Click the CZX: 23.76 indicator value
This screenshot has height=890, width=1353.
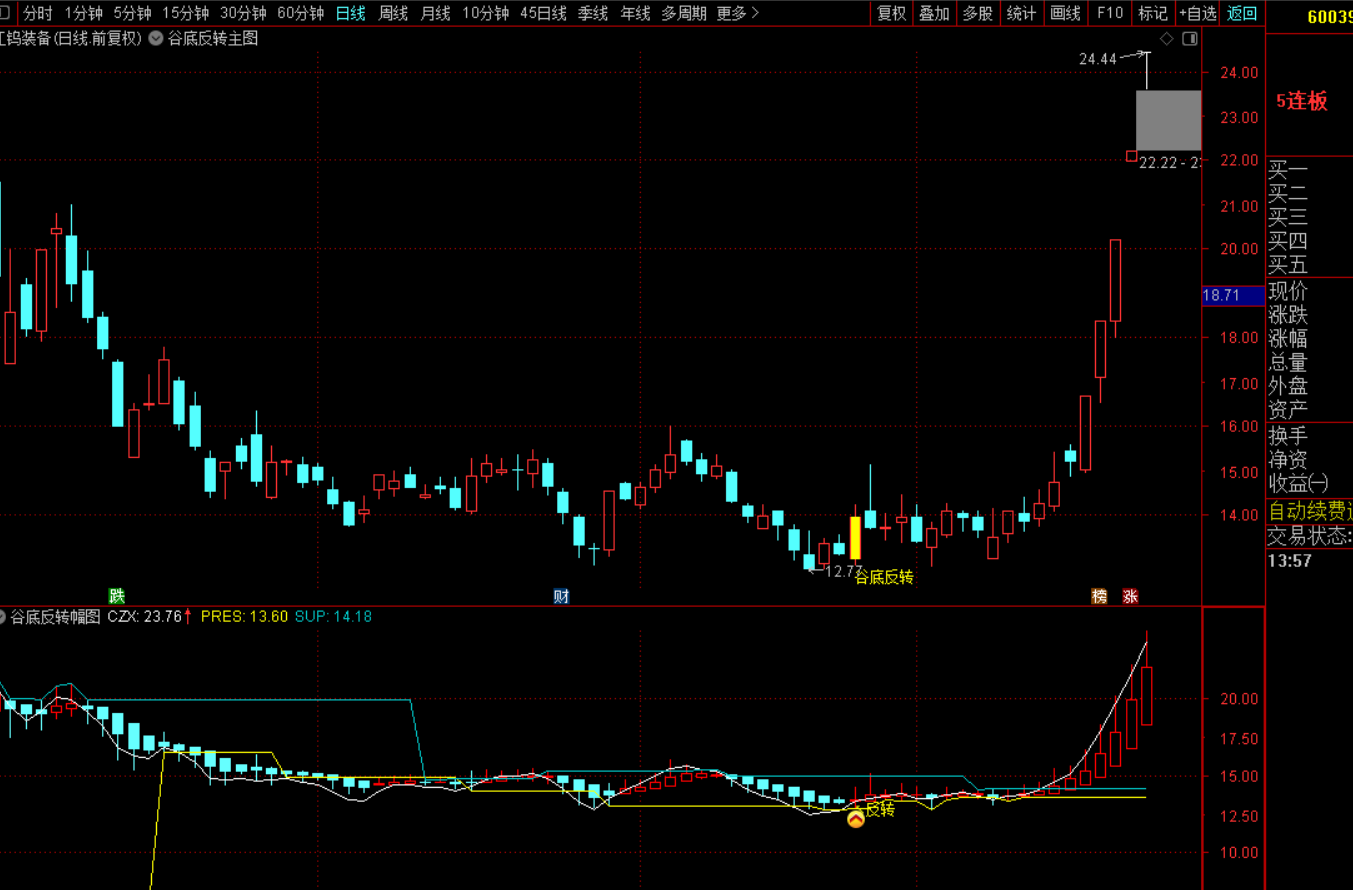(x=149, y=617)
